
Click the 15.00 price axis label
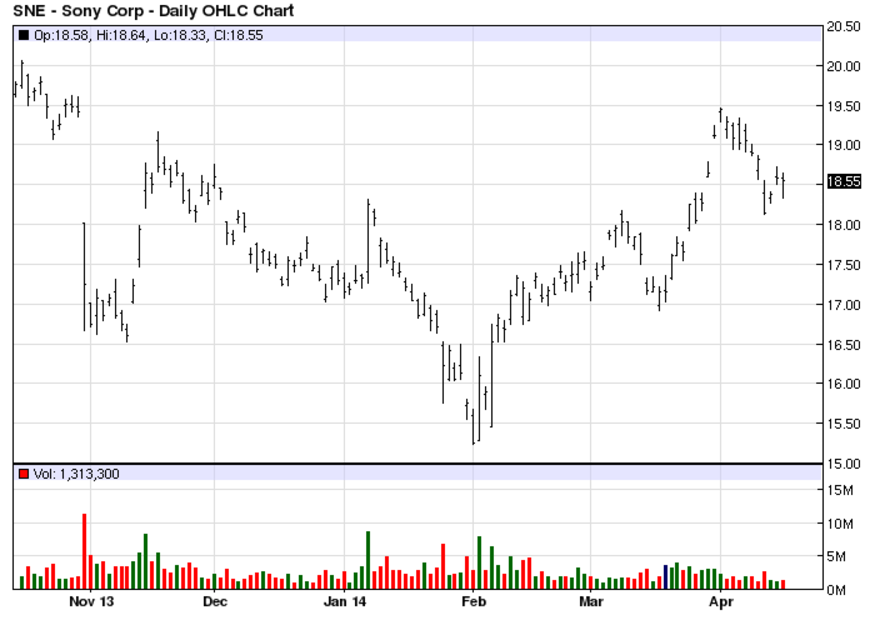(x=843, y=463)
